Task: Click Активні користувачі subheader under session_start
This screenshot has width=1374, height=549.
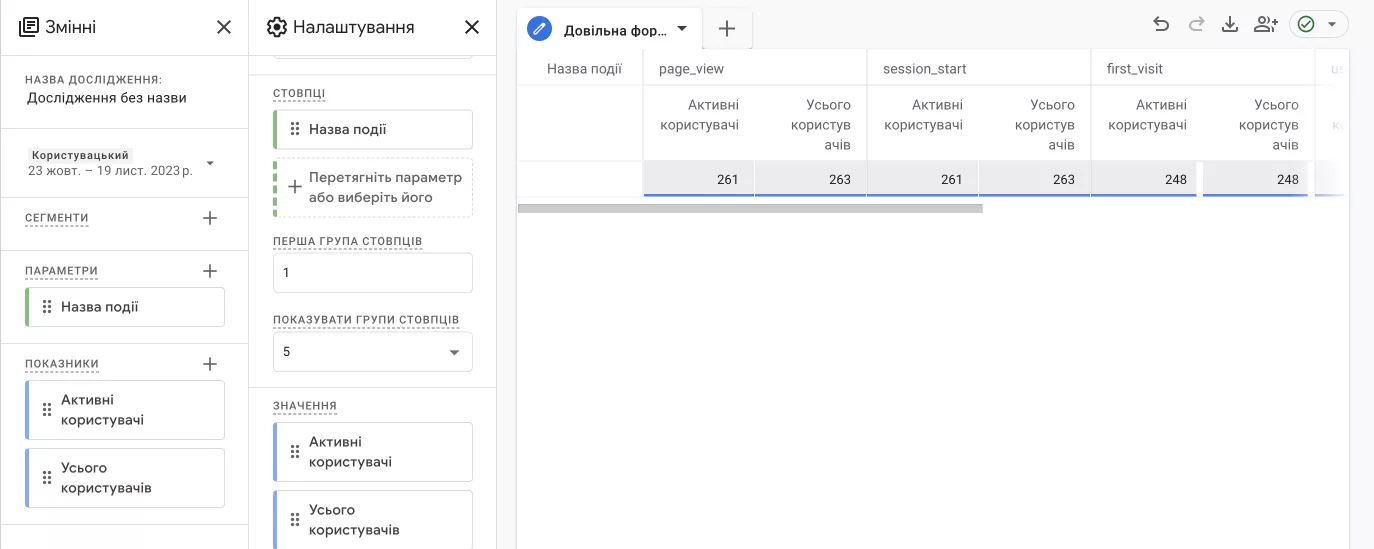Action: pos(923,115)
